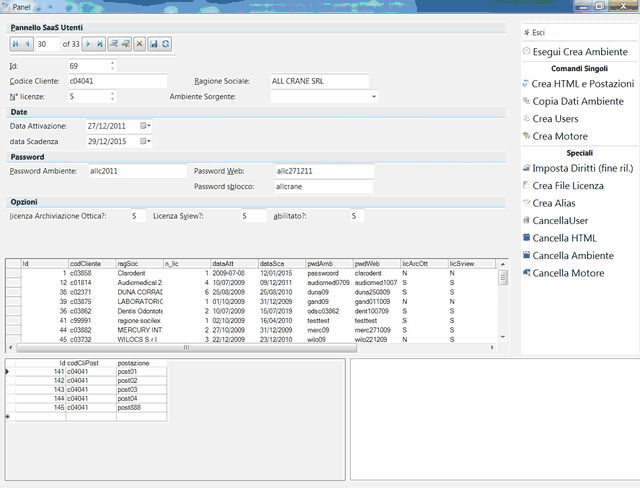Viewport: 640px width, 488px height.
Task: Sort grid by ragSoc column header
Action: 139,264
